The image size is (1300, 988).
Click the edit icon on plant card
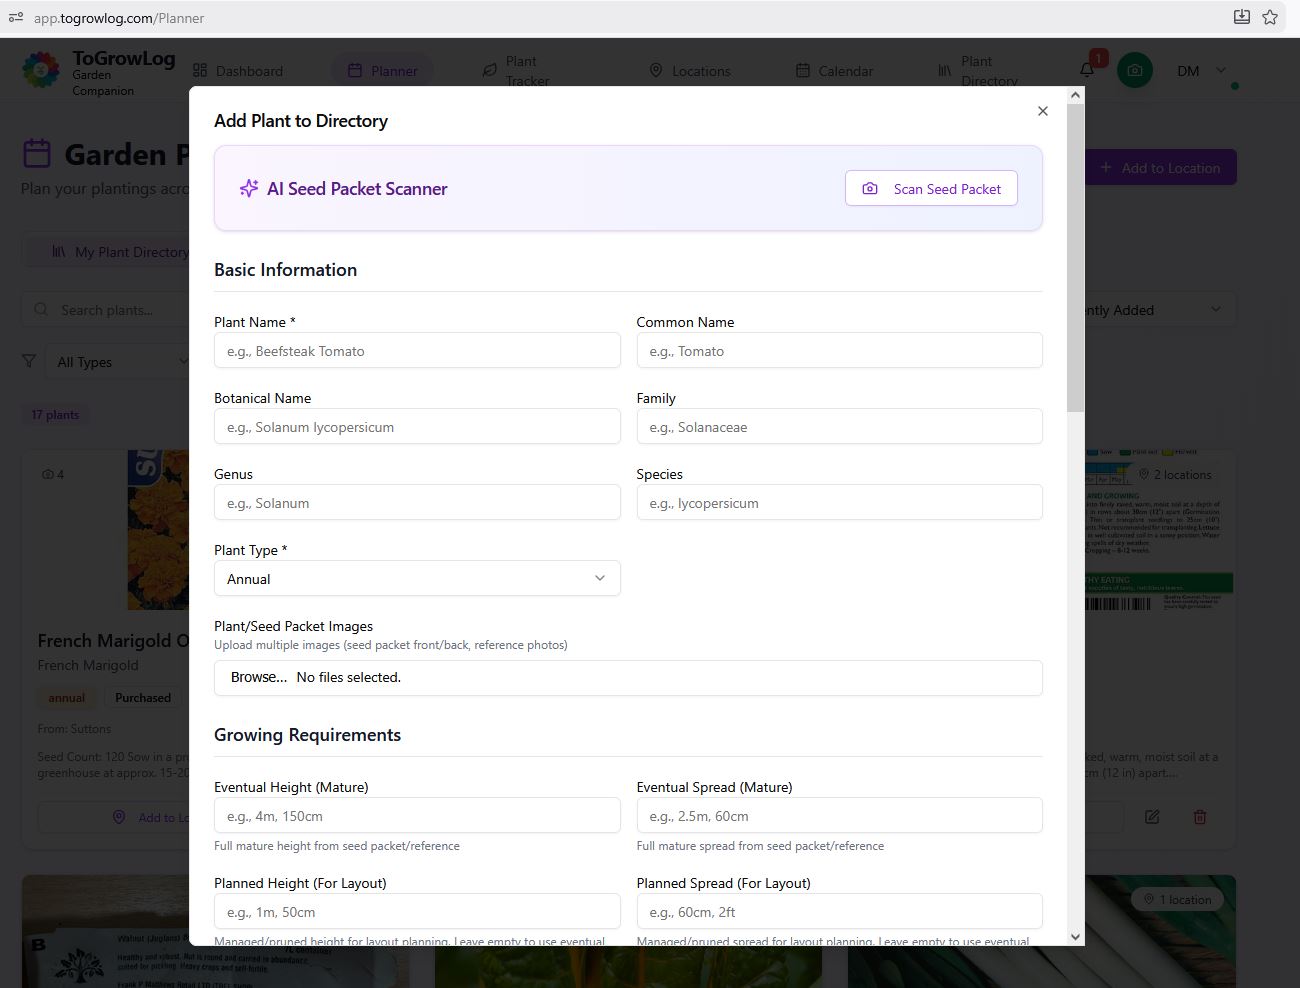pyautogui.click(x=1152, y=817)
